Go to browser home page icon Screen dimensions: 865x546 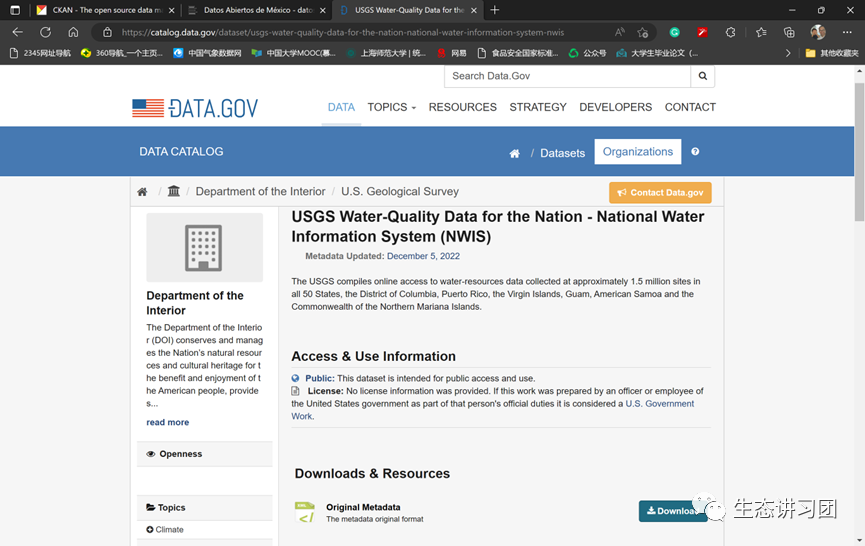[x=73, y=32]
